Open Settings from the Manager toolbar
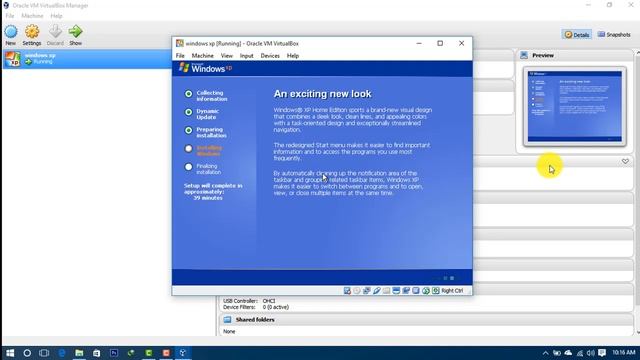 (32, 32)
